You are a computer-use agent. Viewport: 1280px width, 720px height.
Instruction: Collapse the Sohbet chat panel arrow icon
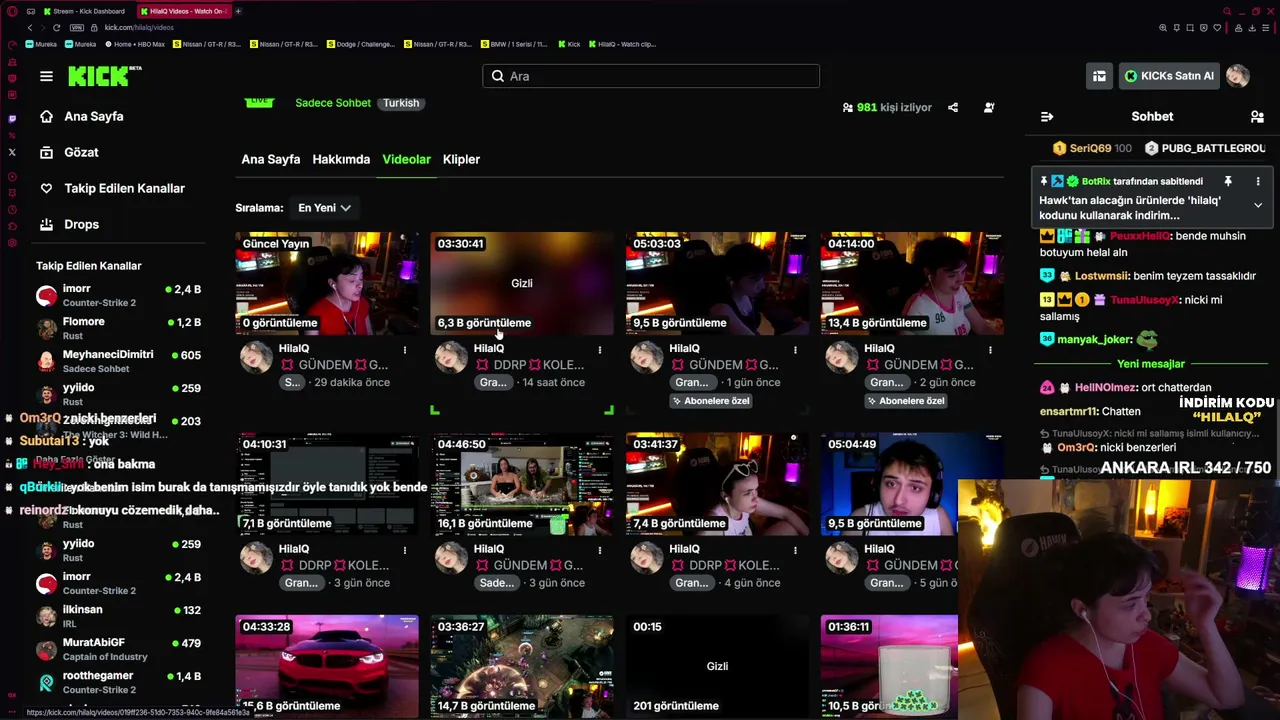1047,116
